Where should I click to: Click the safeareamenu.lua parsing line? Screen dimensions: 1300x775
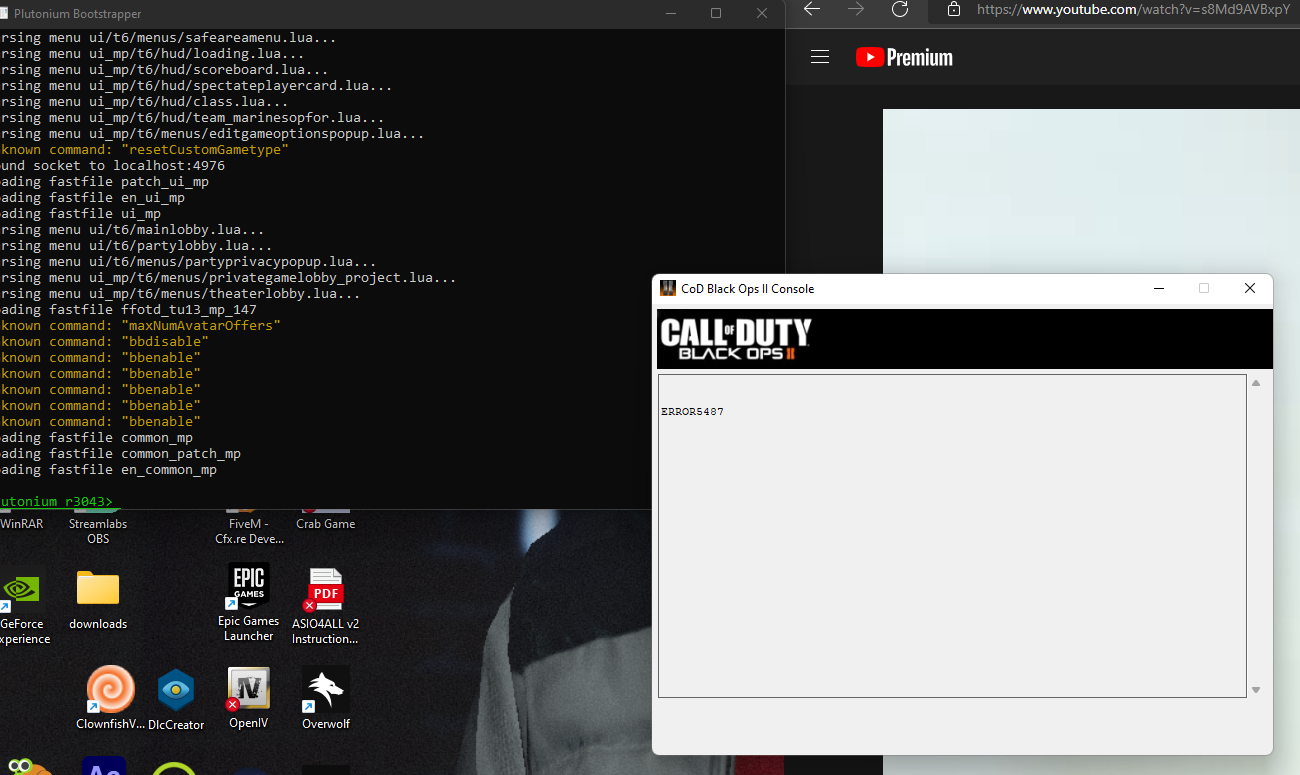pyautogui.click(x=169, y=37)
